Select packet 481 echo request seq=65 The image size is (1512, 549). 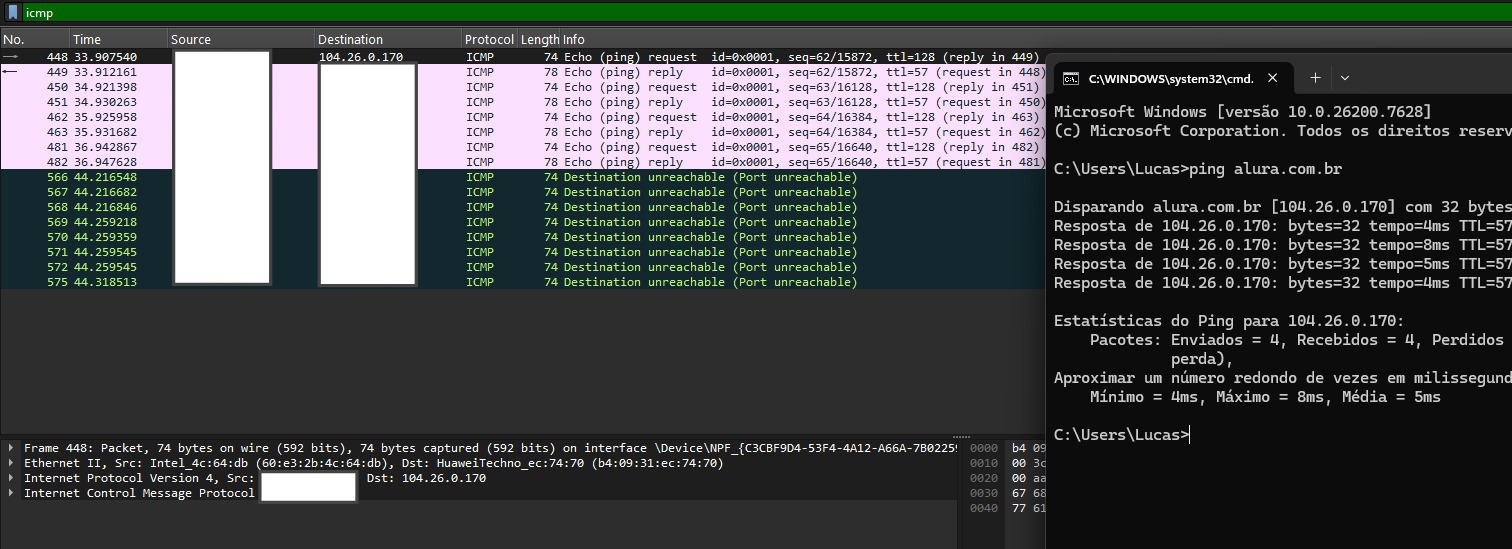[x=522, y=147]
